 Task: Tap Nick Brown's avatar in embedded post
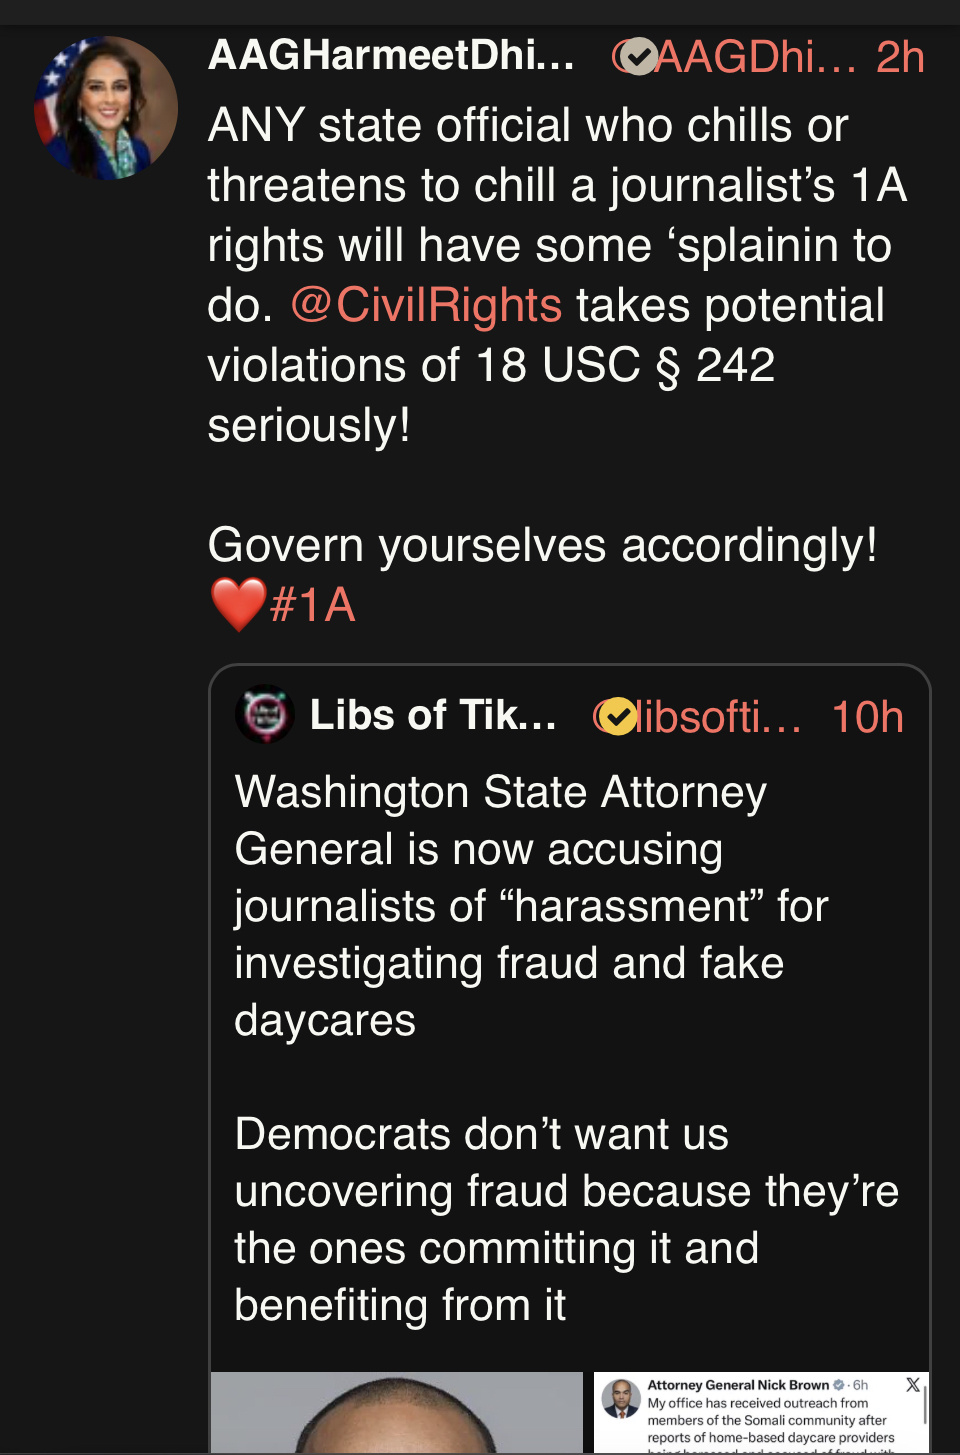621,1399
